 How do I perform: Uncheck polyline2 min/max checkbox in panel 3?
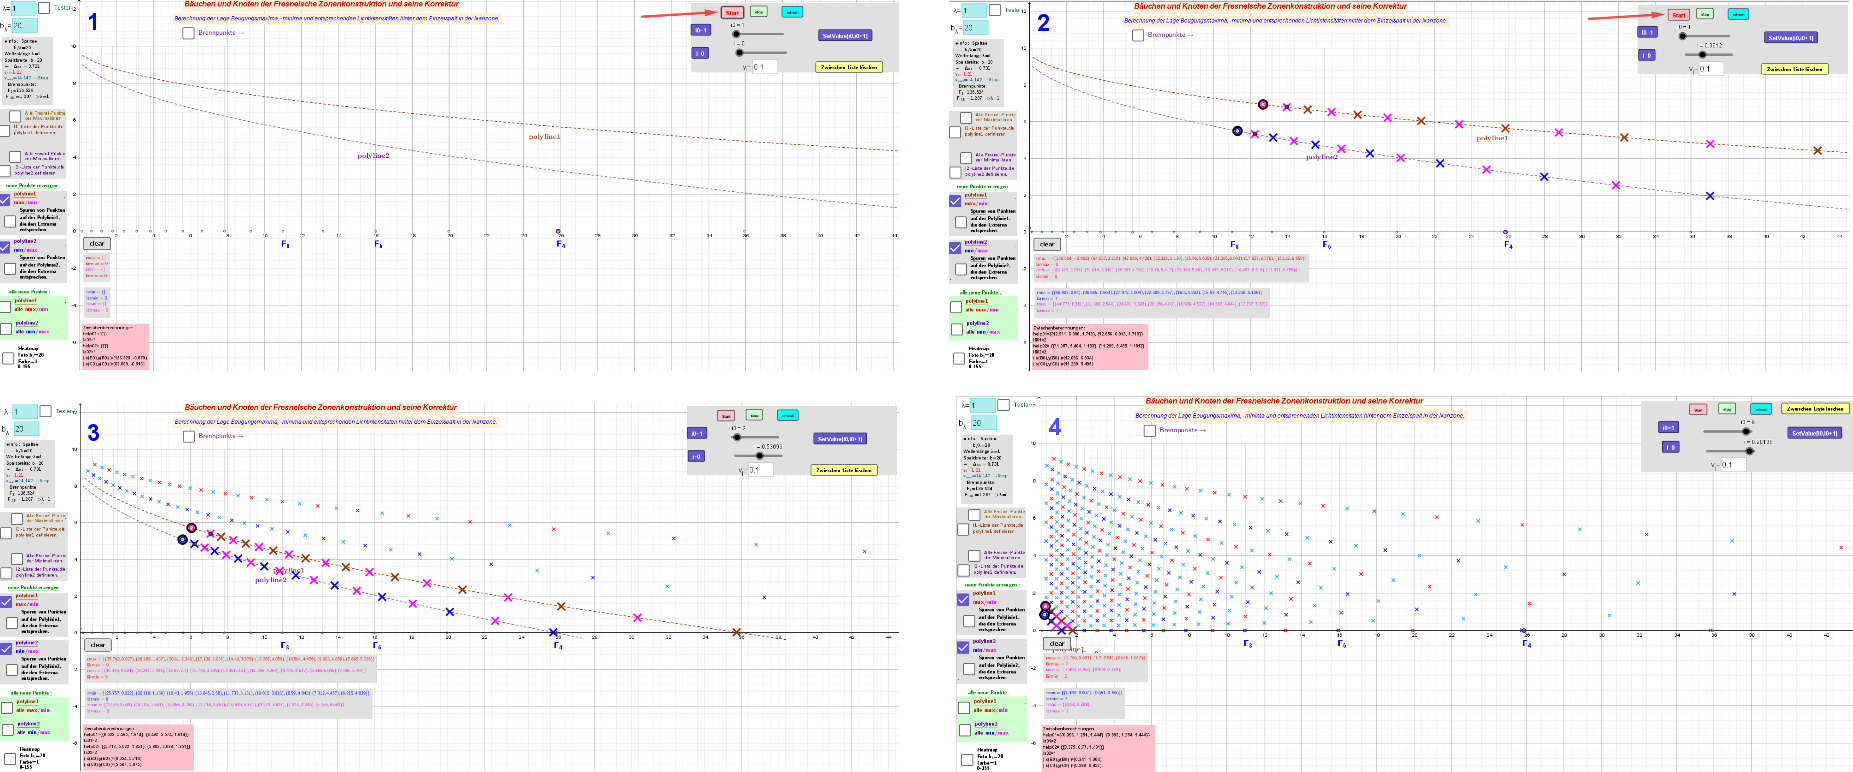point(5,648)
